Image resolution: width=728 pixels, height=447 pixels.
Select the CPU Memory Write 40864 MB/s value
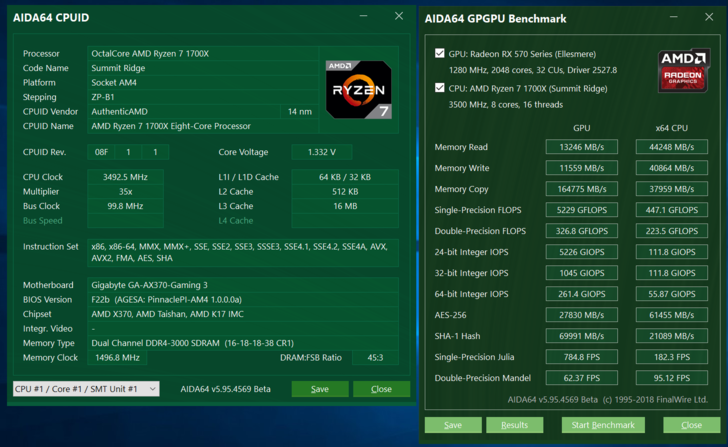[672, 168]
